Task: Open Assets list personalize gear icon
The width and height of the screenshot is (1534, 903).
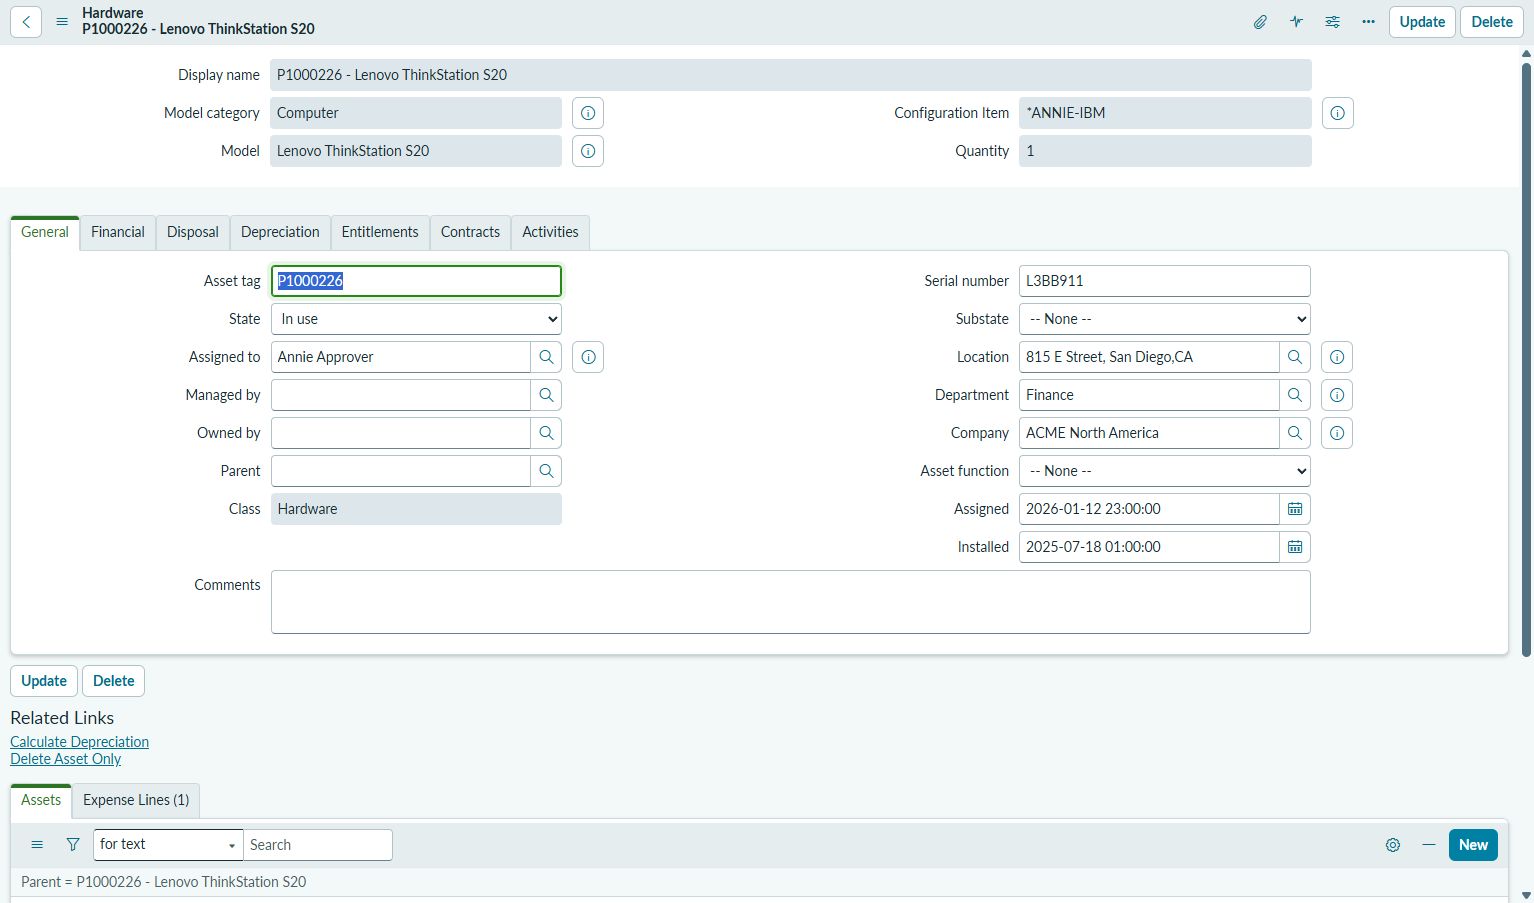Action: (1393, 845)
